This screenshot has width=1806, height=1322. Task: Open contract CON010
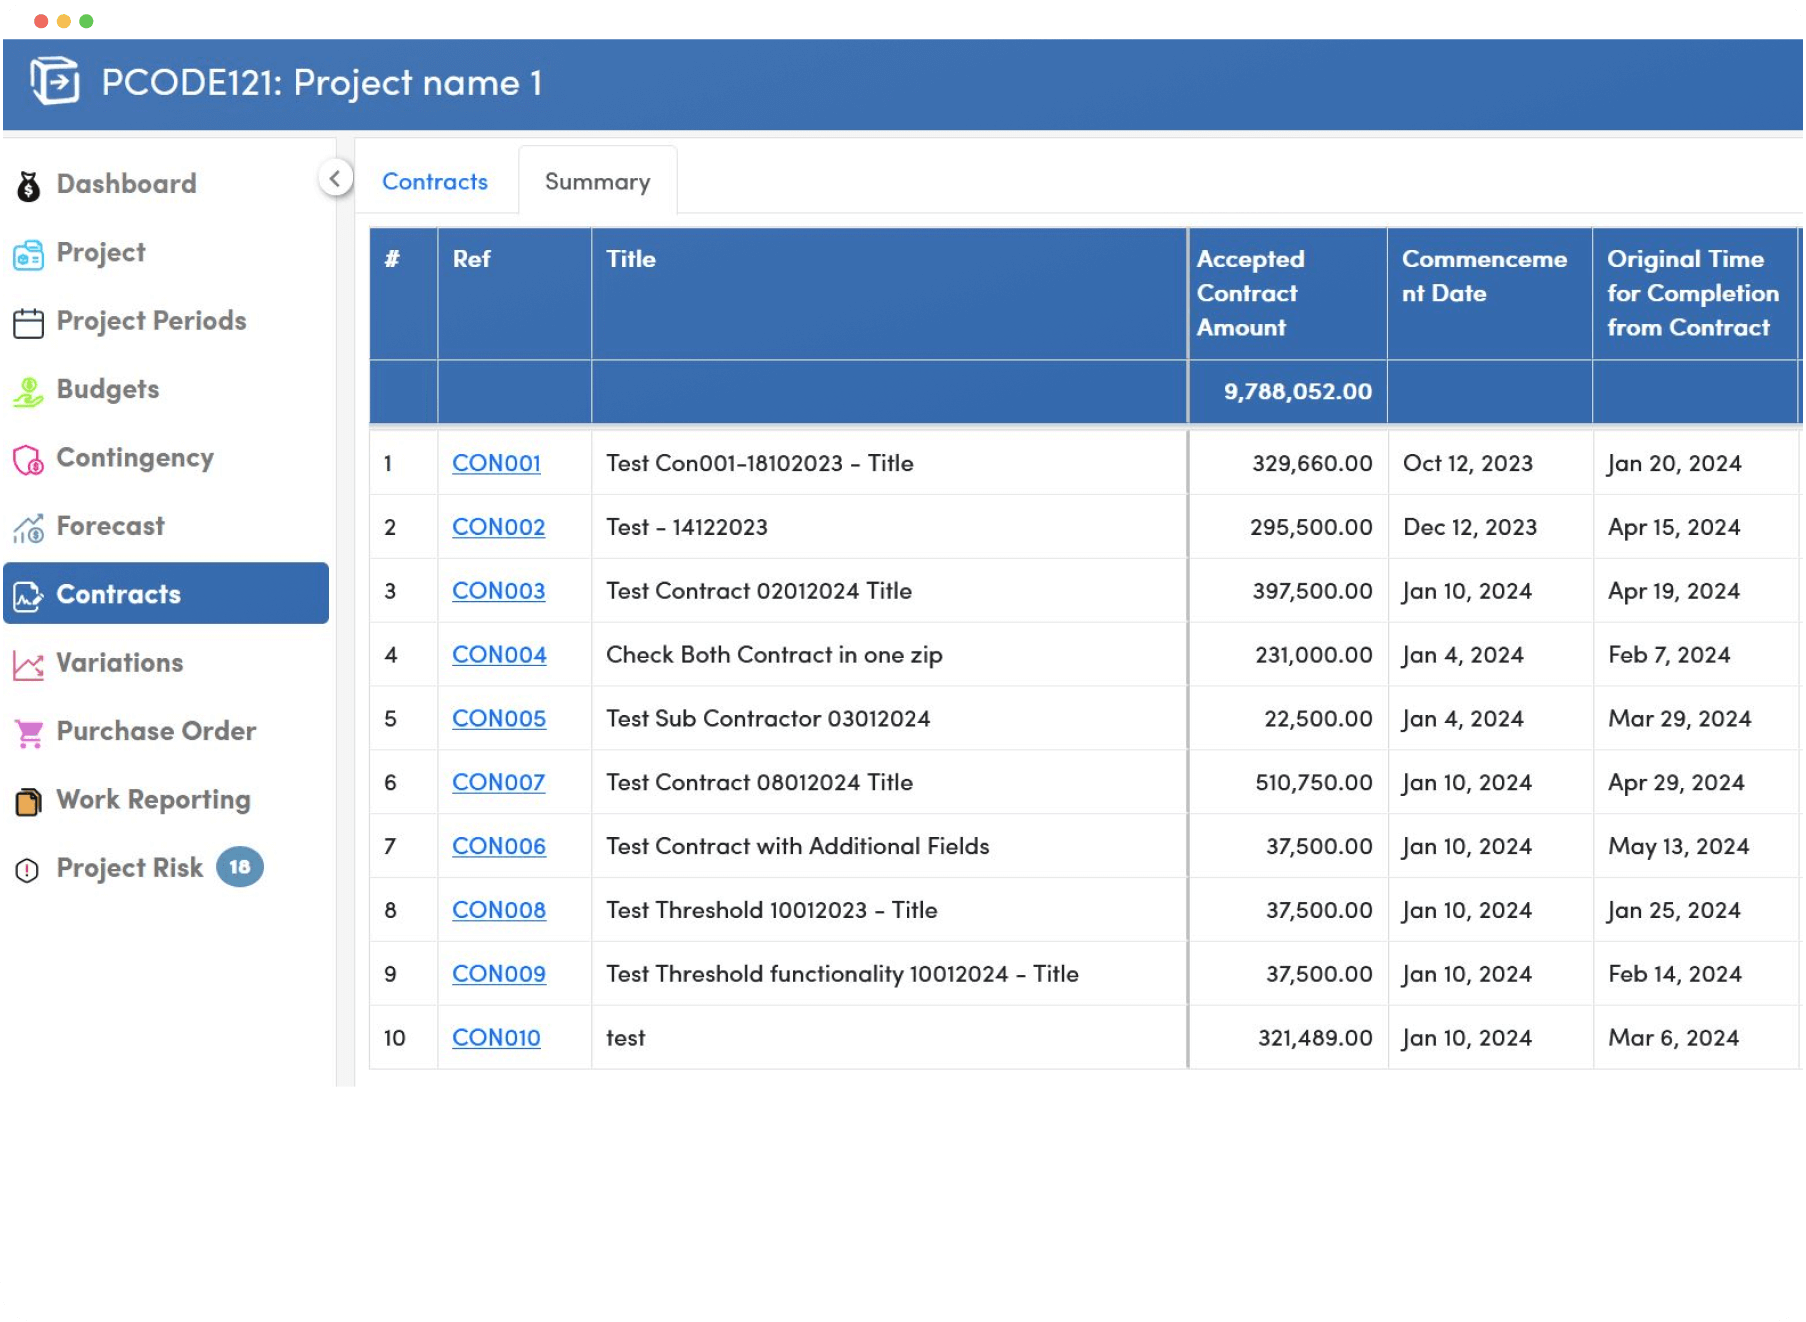click(496, 1038)
